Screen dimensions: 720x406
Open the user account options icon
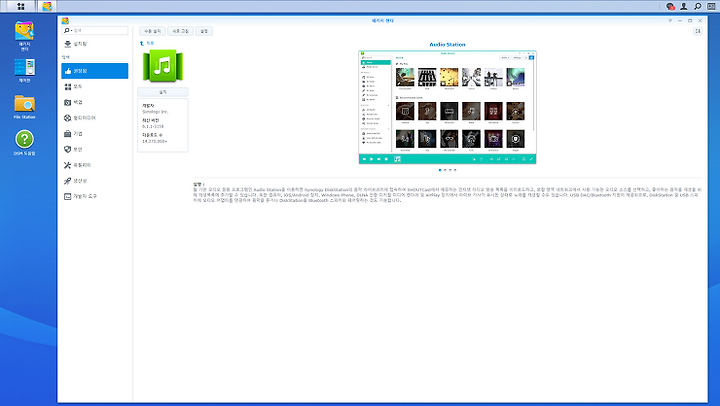pyautogui.click(x=684, y=6)
